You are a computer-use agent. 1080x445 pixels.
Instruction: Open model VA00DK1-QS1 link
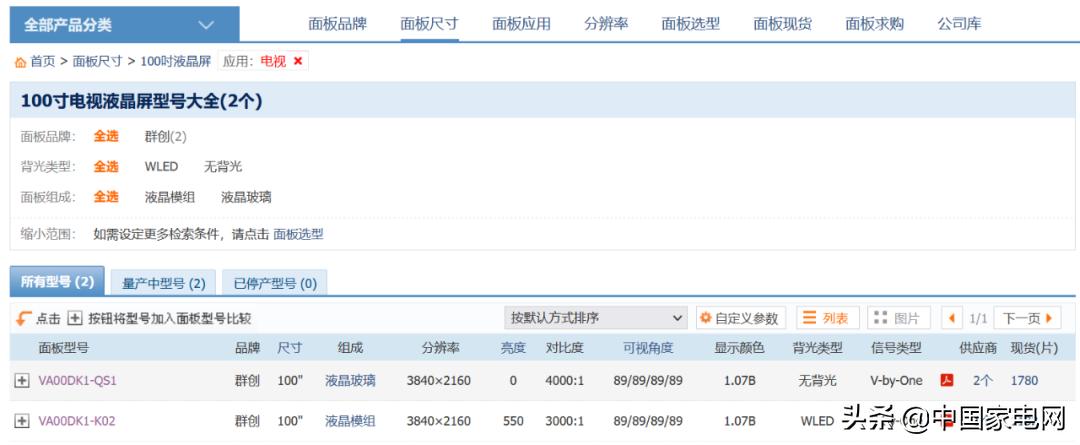point(77,380)
